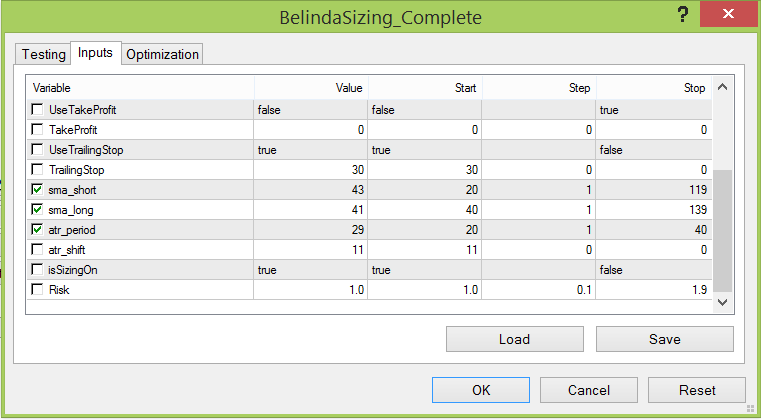761x420 pixels.
Task: Check the TrailingStop checkbox
Action: point(37,169)
